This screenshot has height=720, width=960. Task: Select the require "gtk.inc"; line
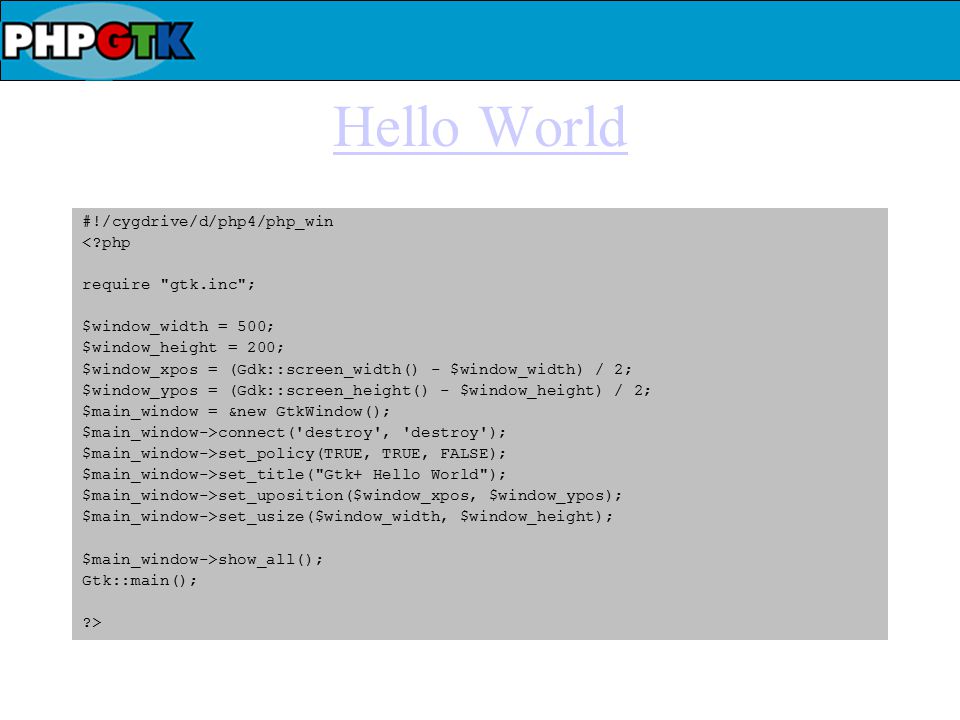coord(168,285)
